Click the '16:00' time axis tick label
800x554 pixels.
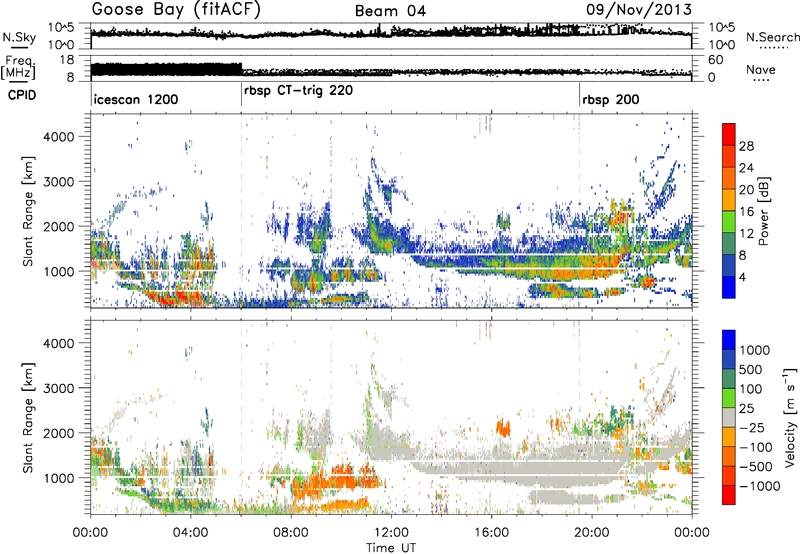[491, 533]
